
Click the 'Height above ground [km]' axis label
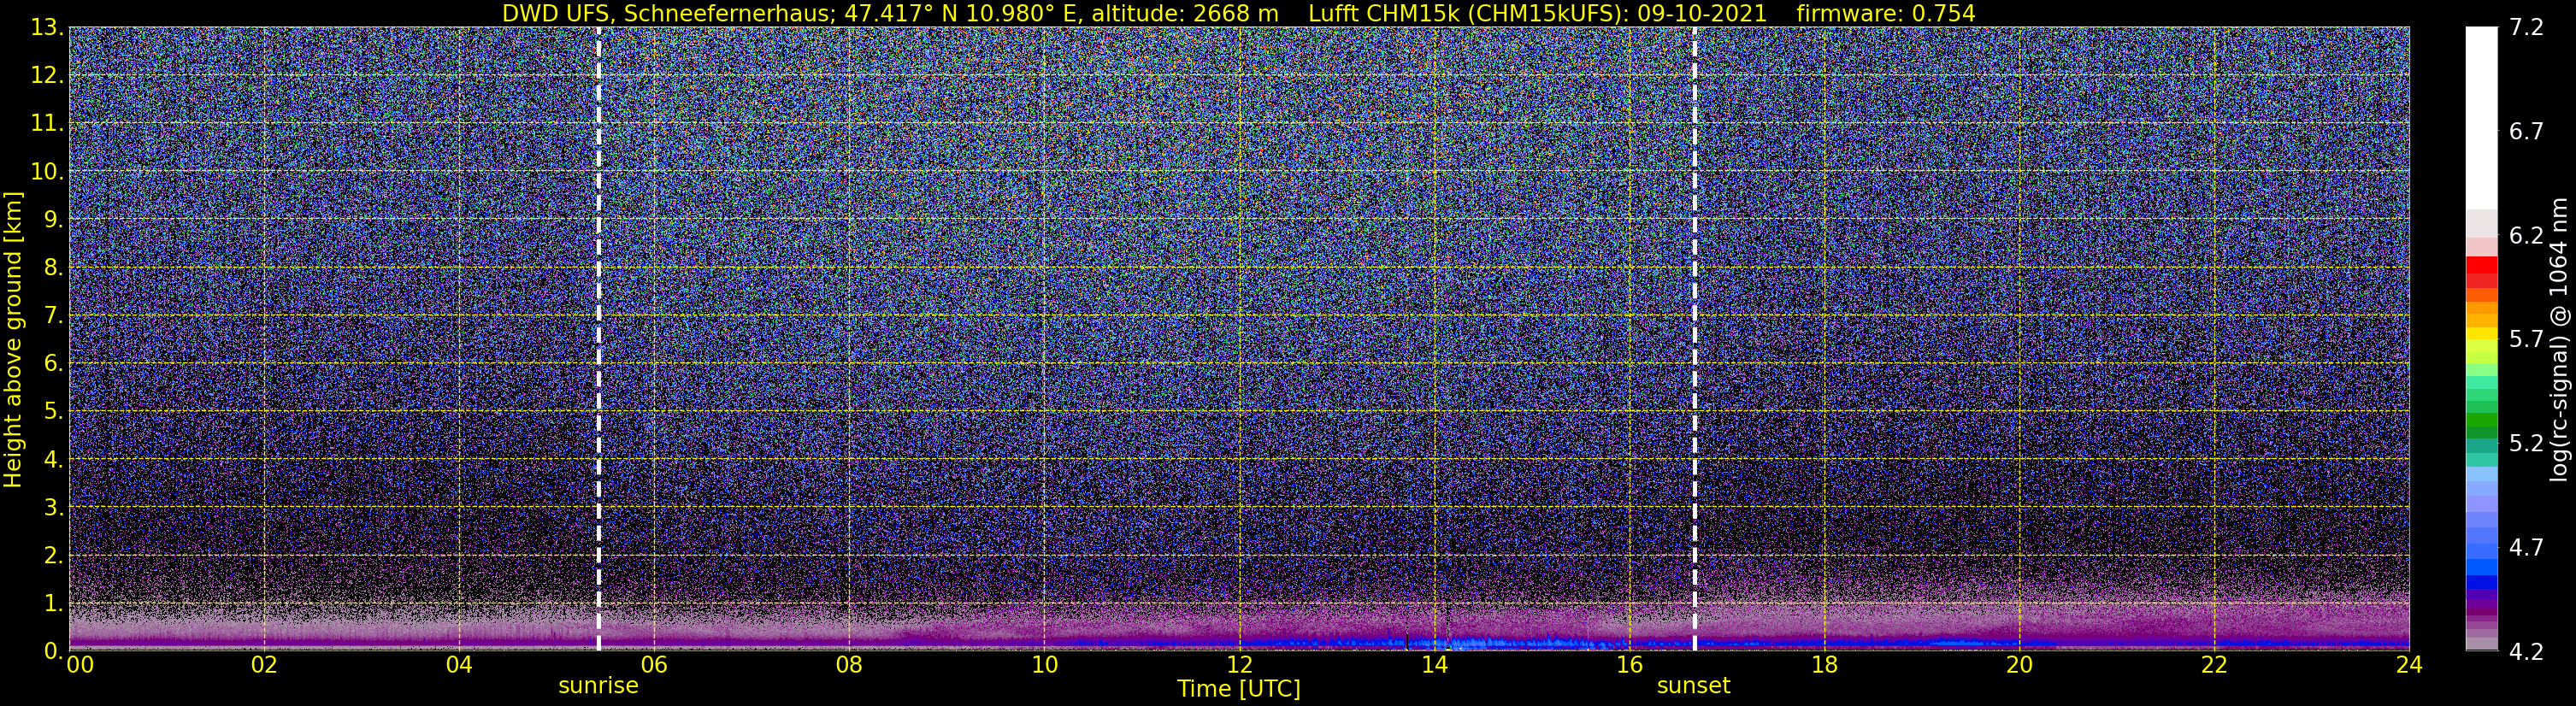[x=13, y=339]
